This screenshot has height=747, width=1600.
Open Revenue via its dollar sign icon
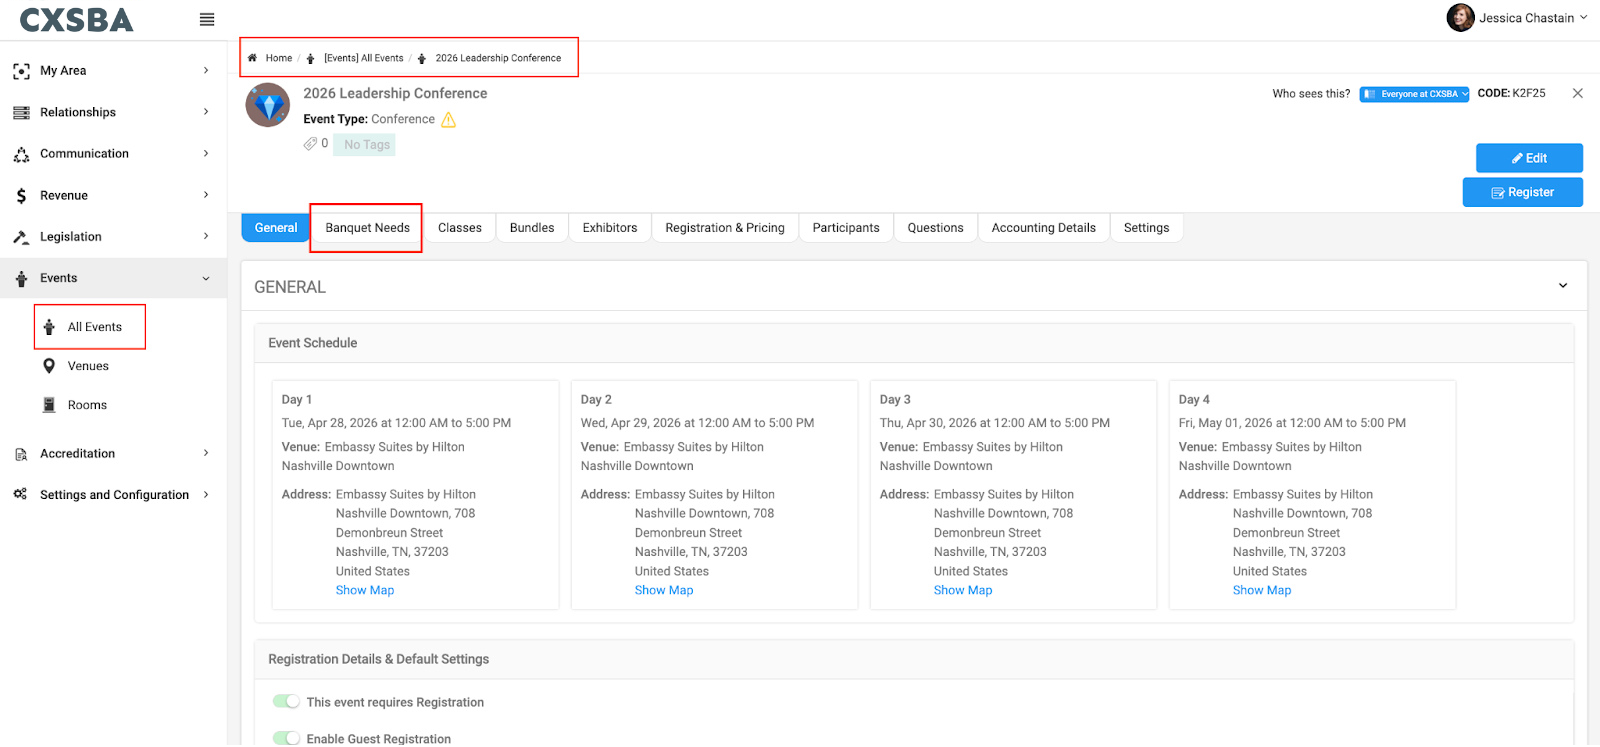pyautogui.click(x=21, y=196)
